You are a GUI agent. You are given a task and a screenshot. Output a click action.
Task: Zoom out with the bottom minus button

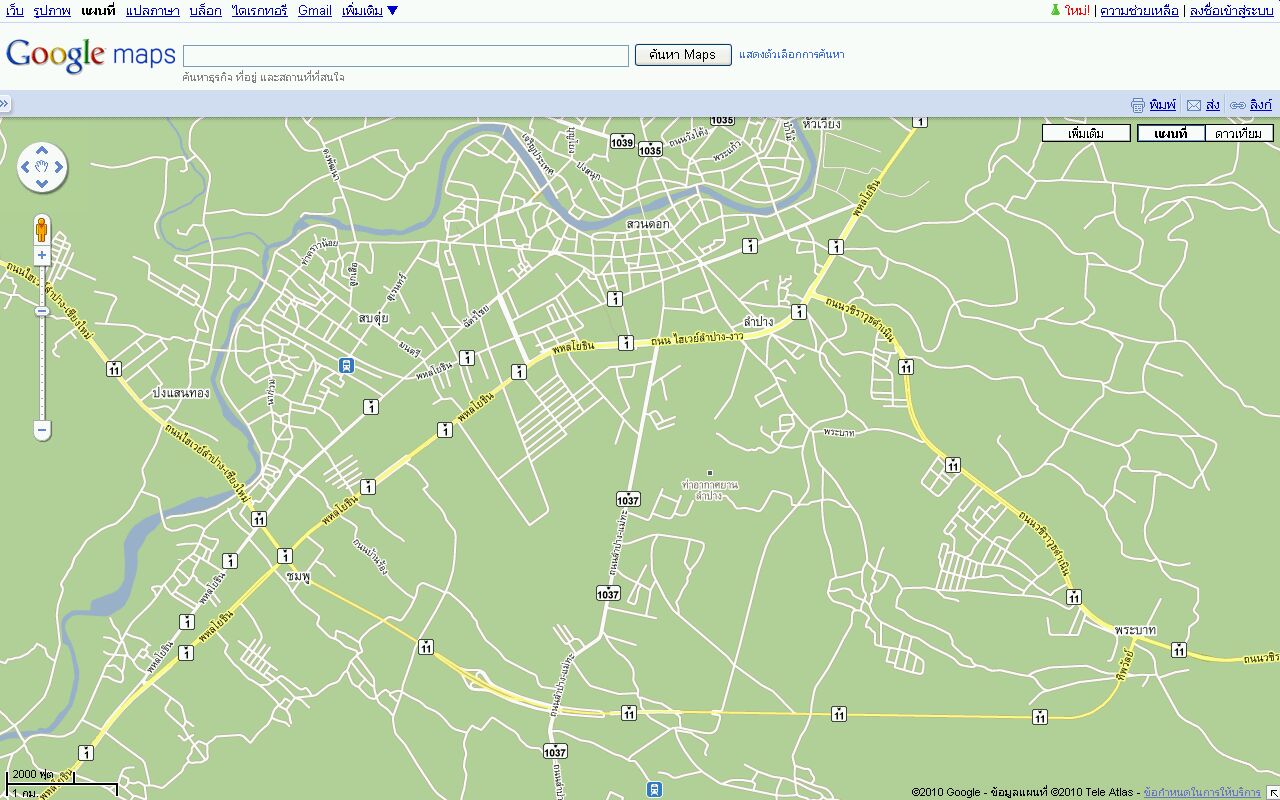pos(42,431)
